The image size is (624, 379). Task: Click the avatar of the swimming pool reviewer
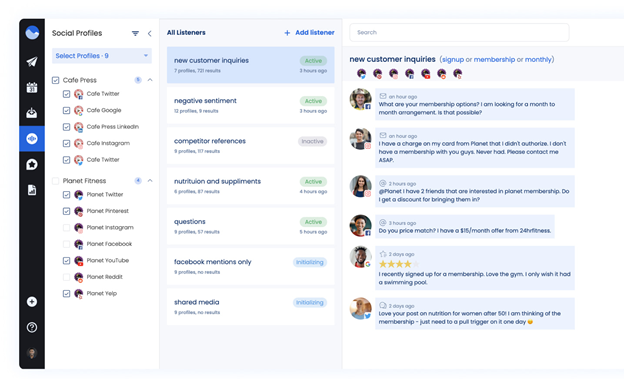click(x=361, y=257)
